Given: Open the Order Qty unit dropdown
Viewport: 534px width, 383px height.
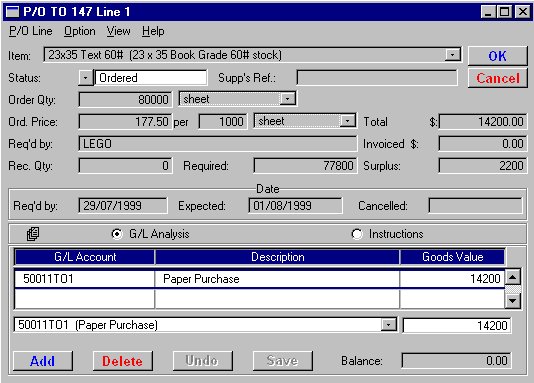Looking at the screenshot, I should (288, 99).
